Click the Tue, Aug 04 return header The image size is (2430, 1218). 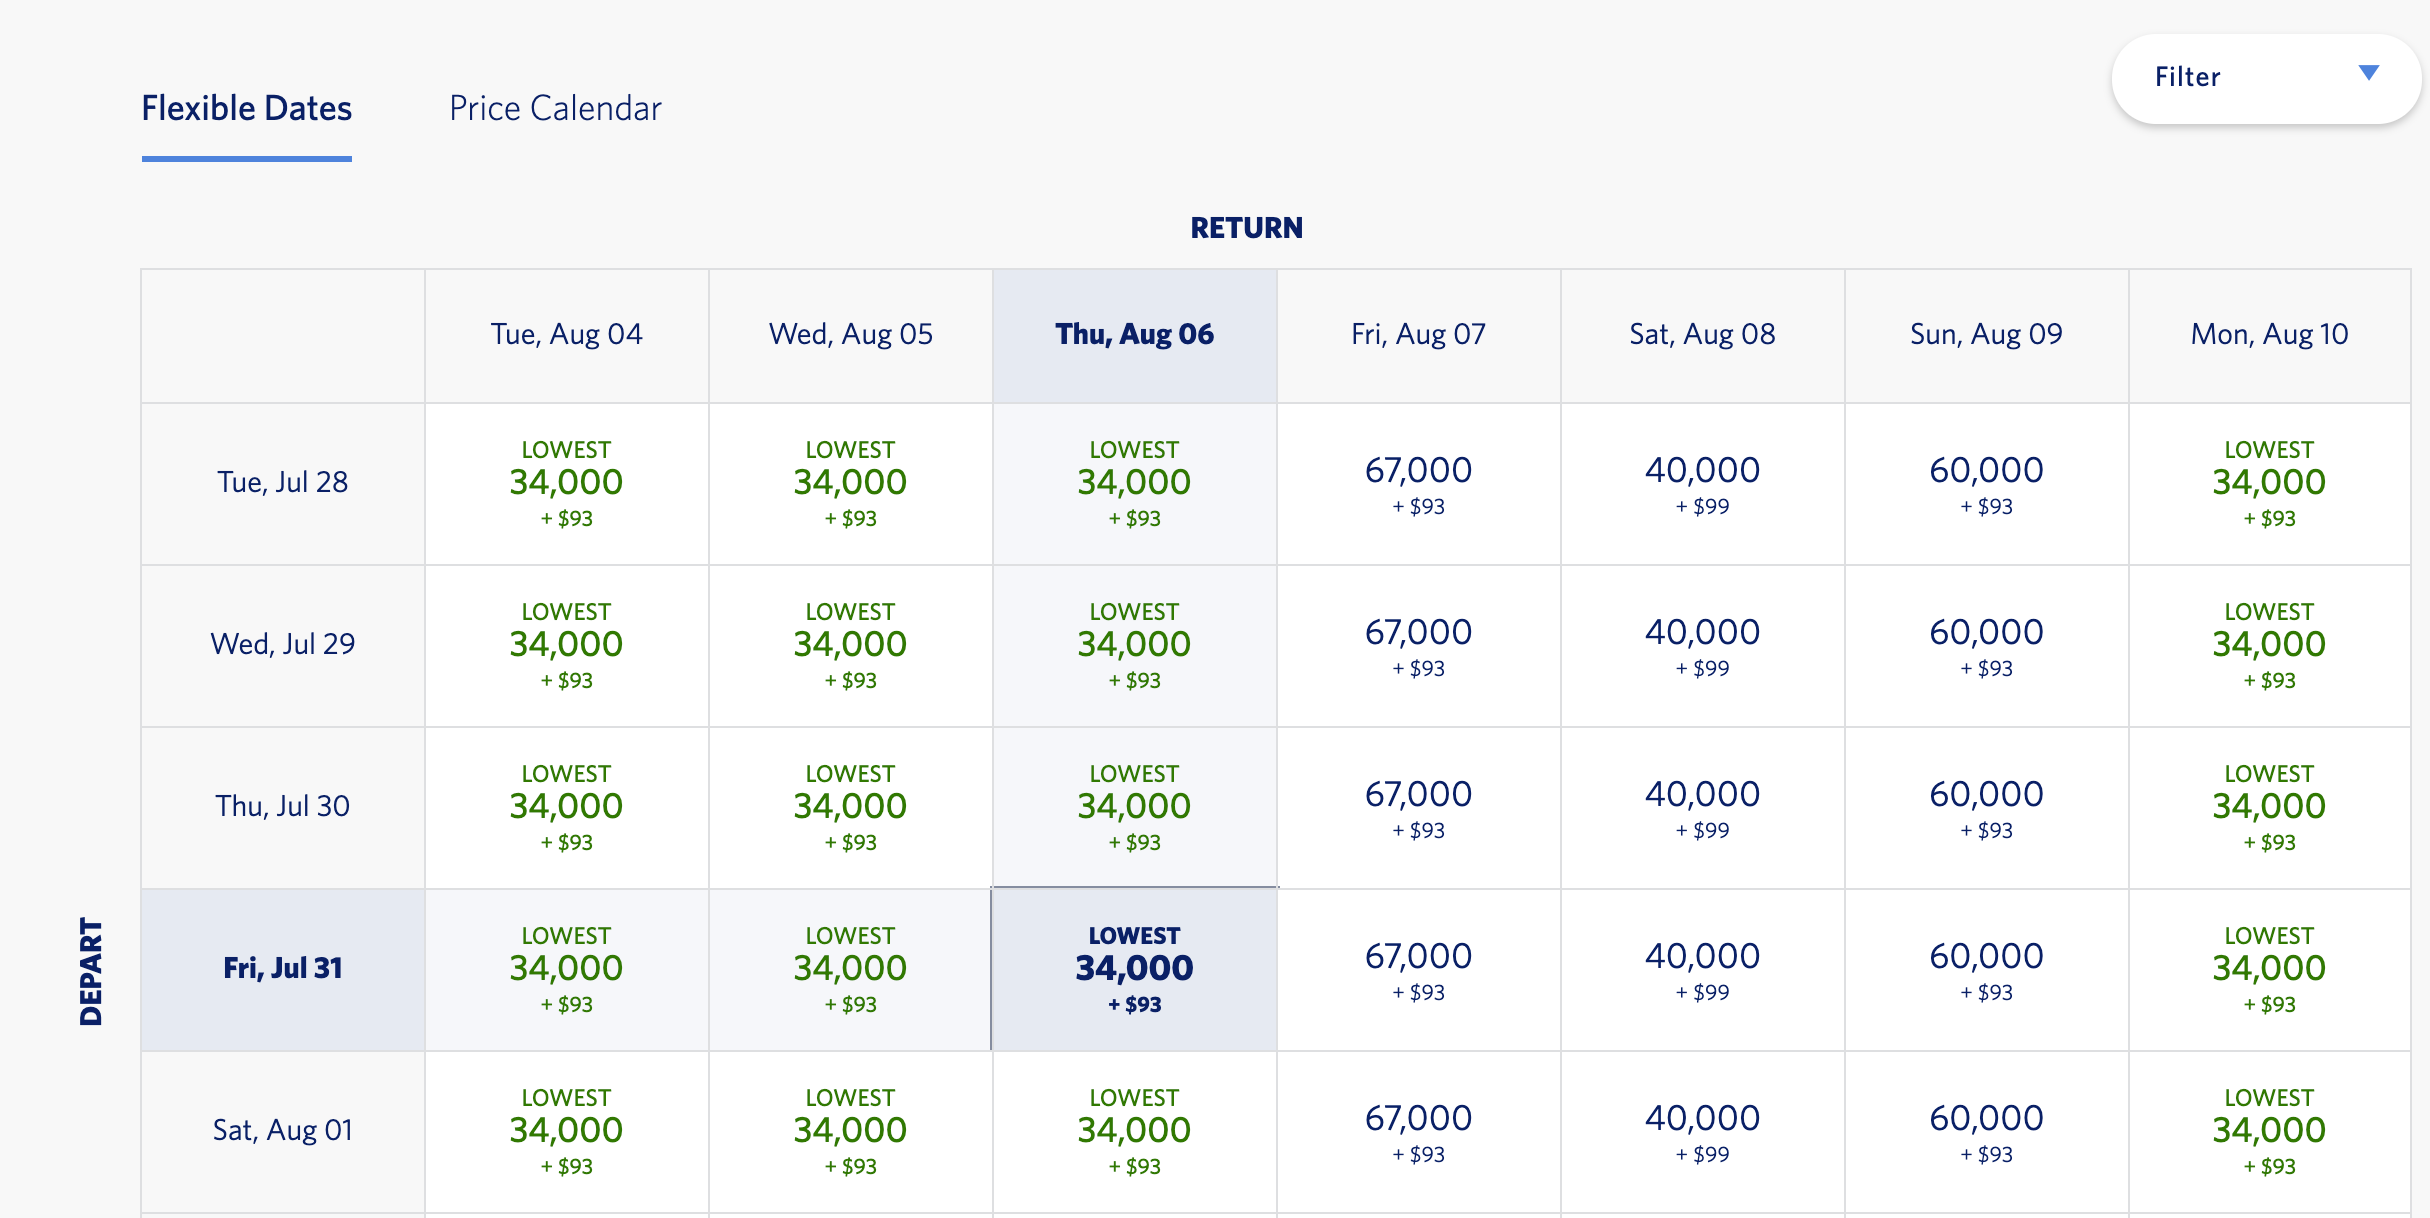pyautogui.click(x=566, y=334)
